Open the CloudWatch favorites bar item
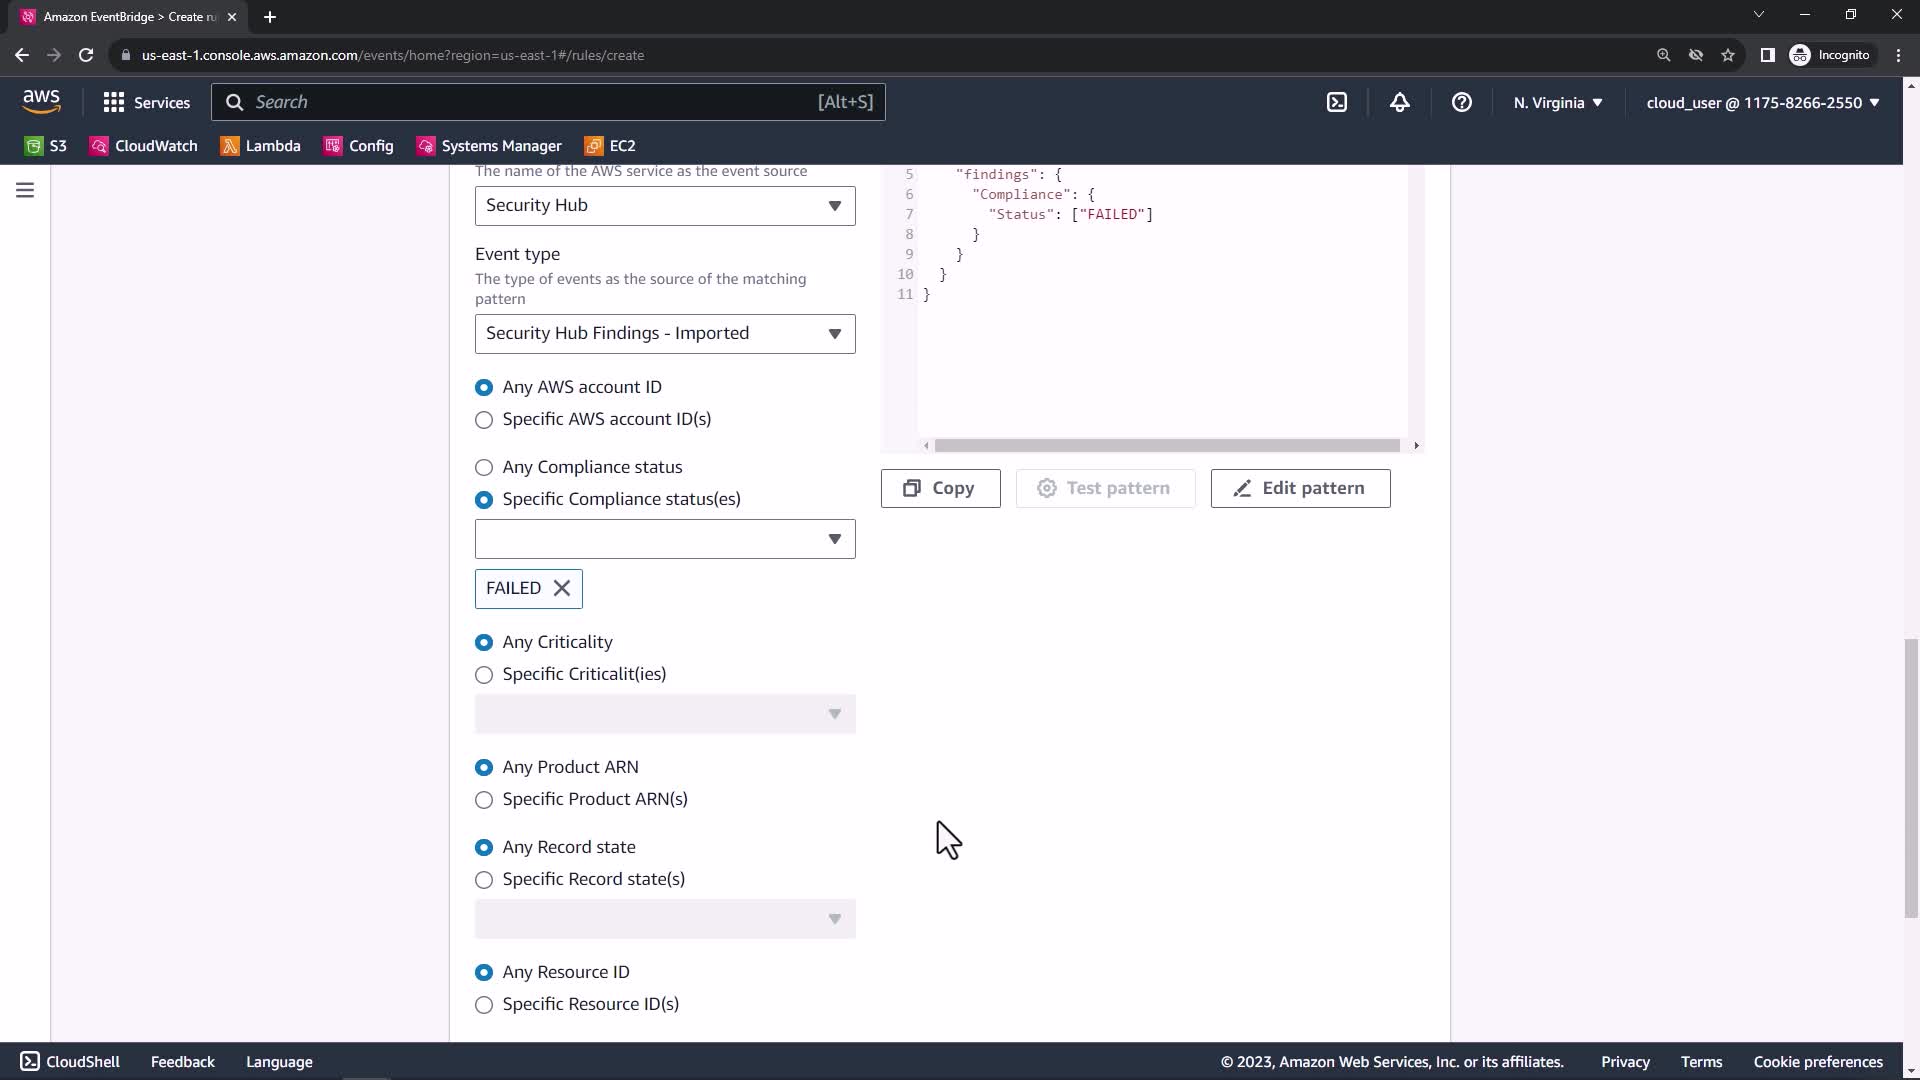The width and height of the screenshot is (1920, 1080). [x=144, y=146]
